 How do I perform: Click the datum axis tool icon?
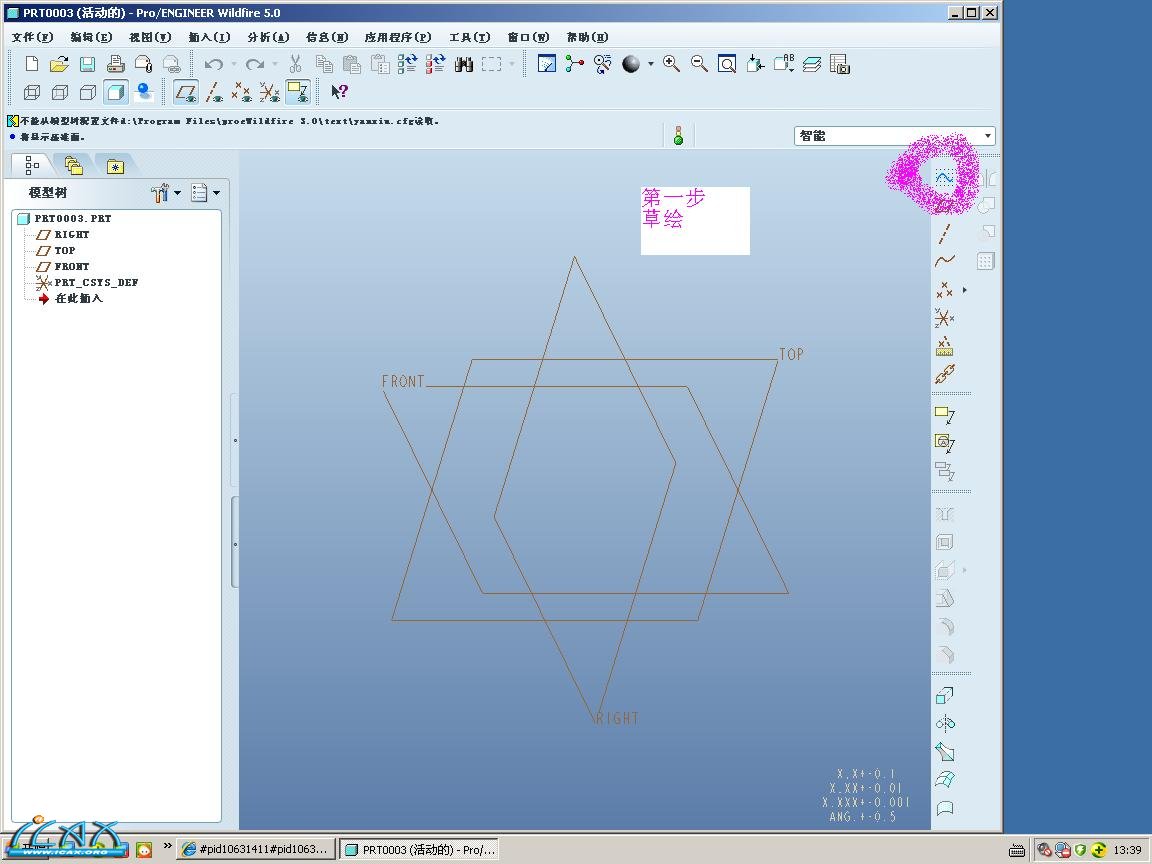[945, 233]
